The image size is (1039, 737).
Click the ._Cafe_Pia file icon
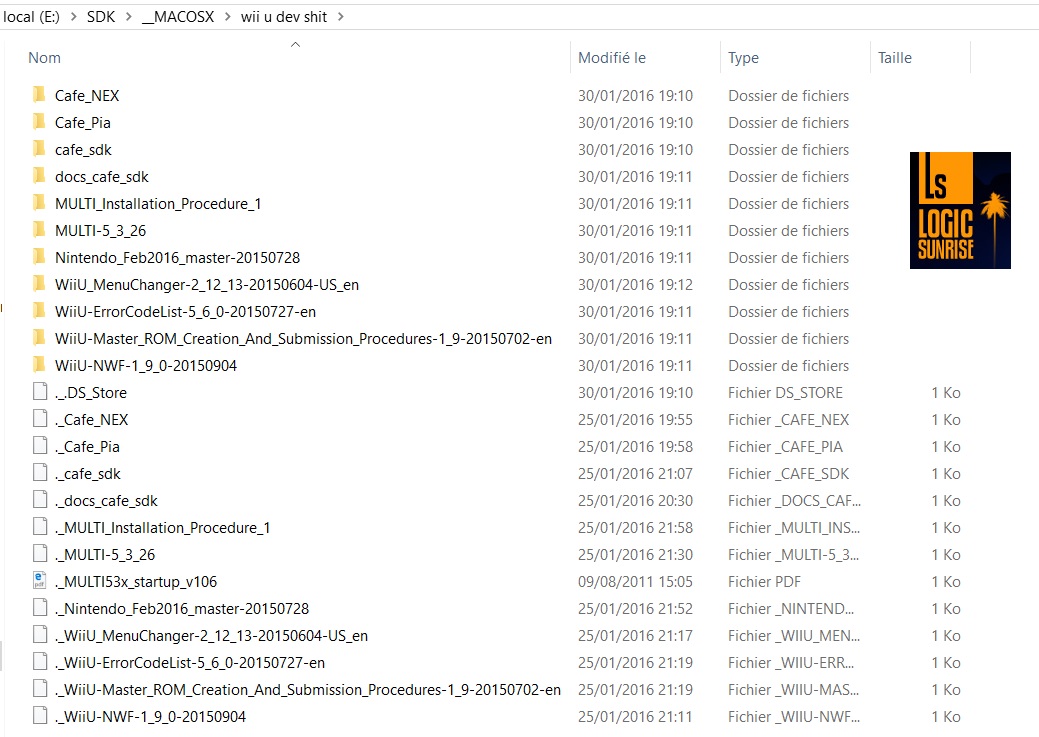(40, 446)
